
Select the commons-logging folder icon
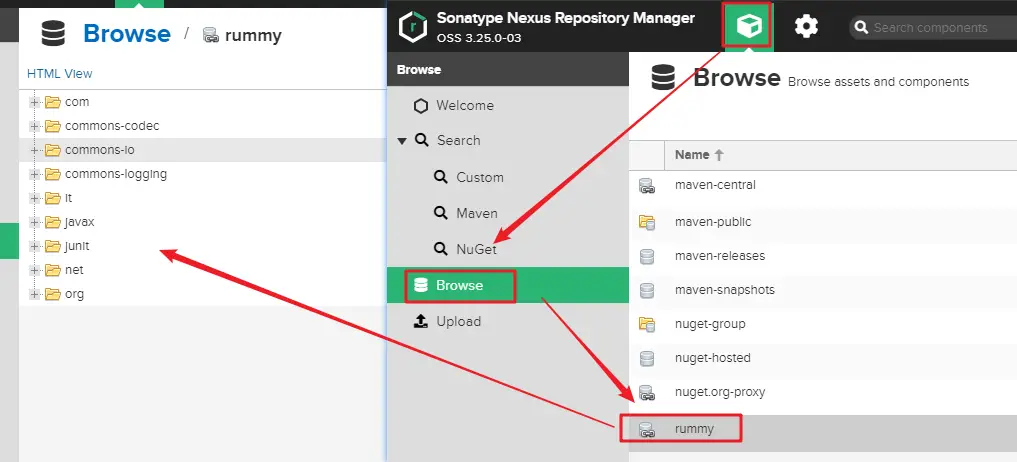pos(53,174)
